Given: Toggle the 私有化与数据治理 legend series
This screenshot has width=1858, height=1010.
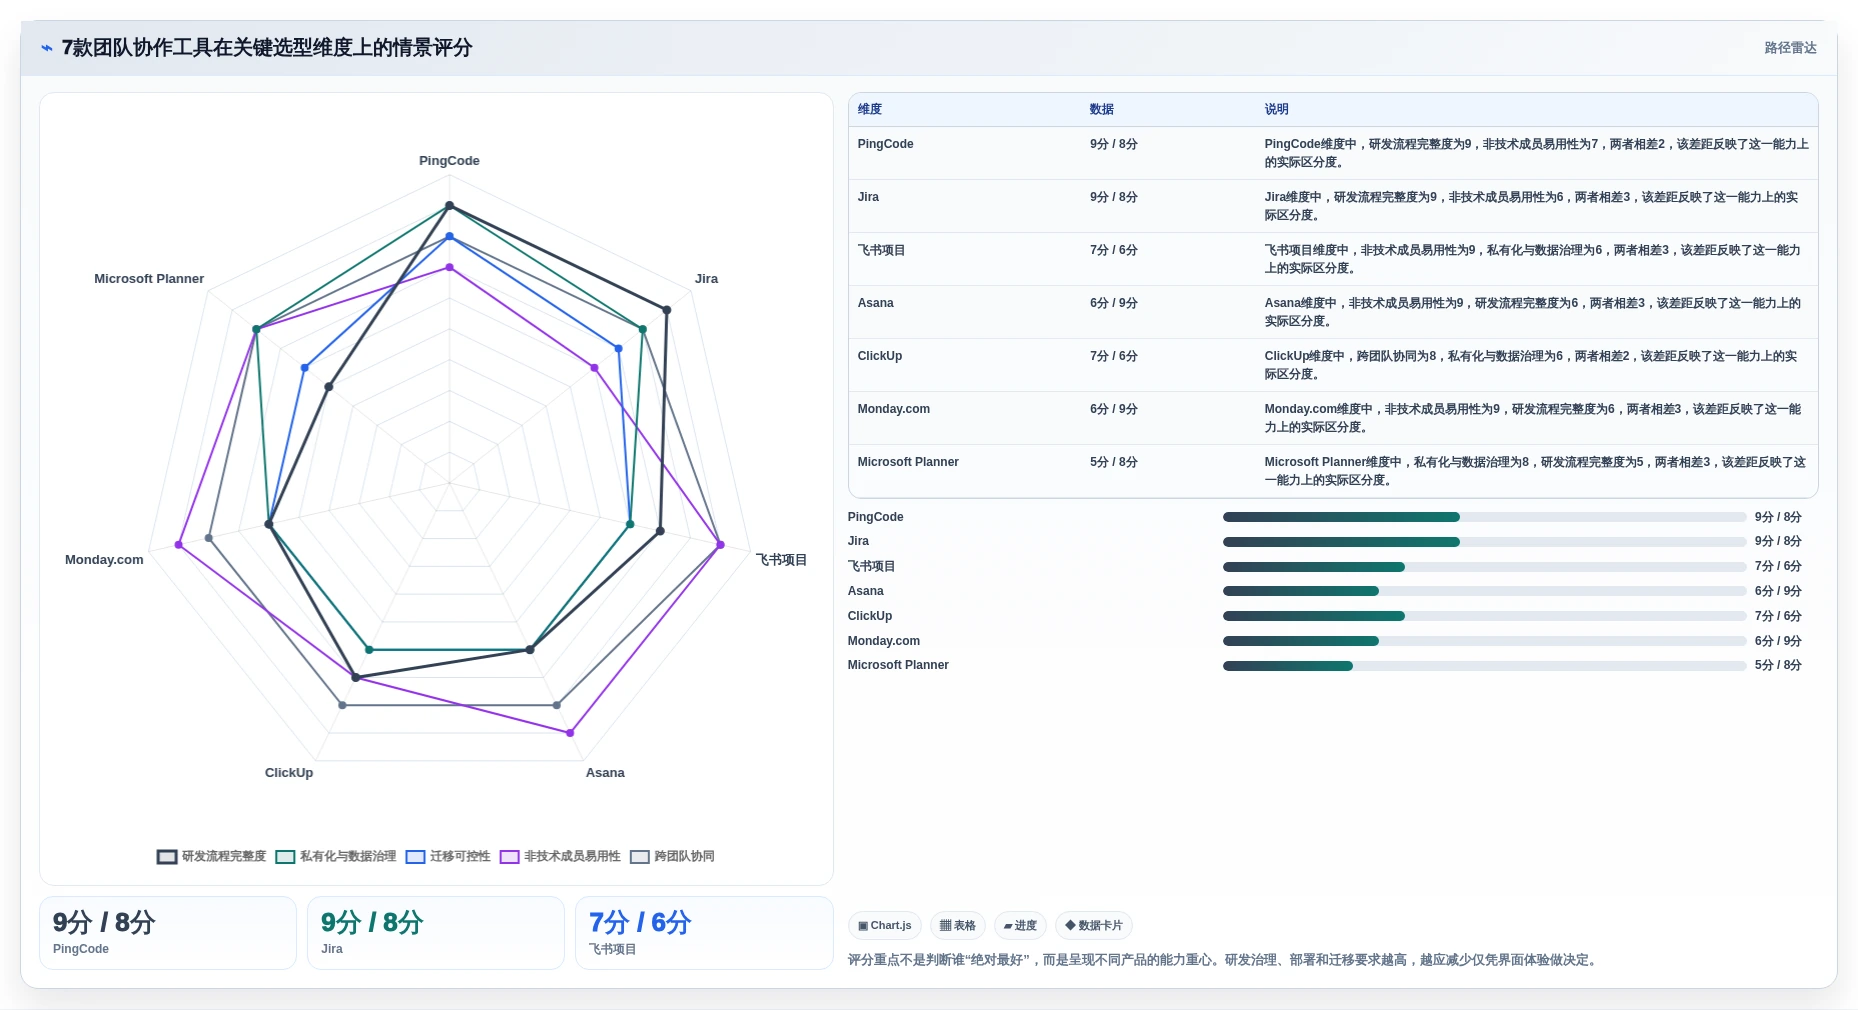Looking at the screenshot, I should pyautogui.click(x=336, y=857).
